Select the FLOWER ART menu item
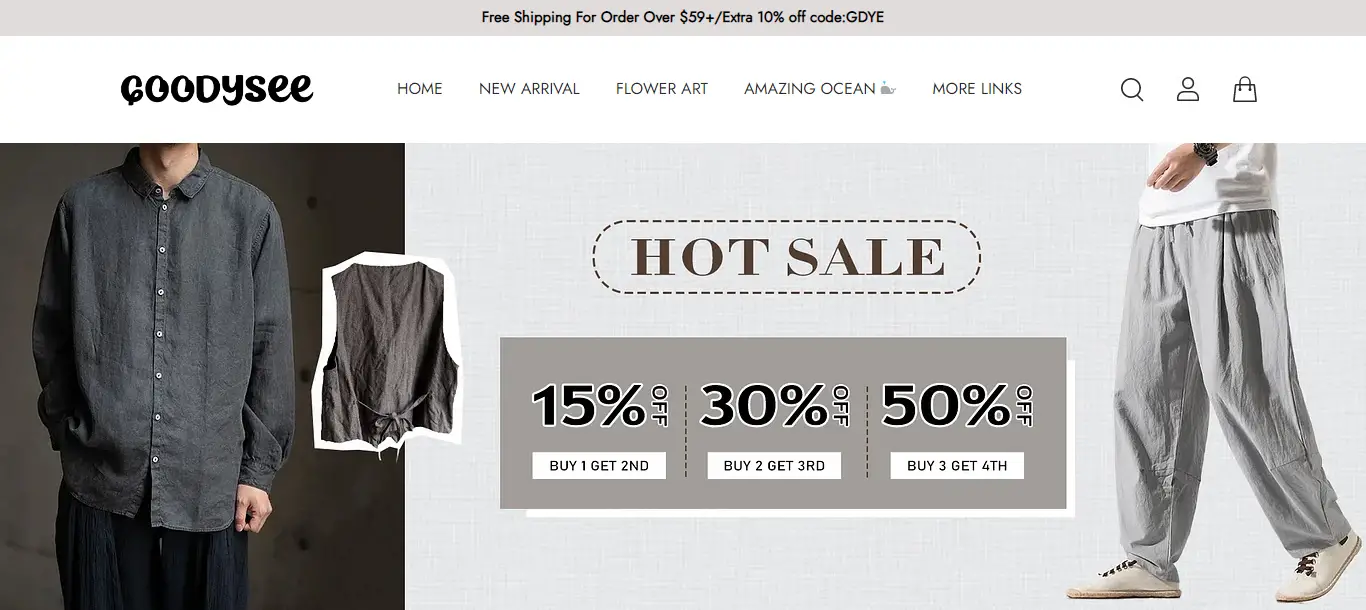The height and width of the screenshot is (610, 1366). point(662,89)
